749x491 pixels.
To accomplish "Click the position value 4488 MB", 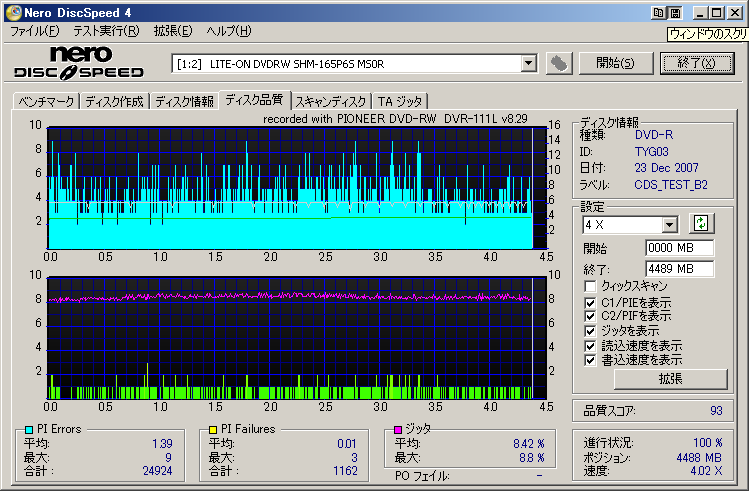I will click(x=699, y=458).
